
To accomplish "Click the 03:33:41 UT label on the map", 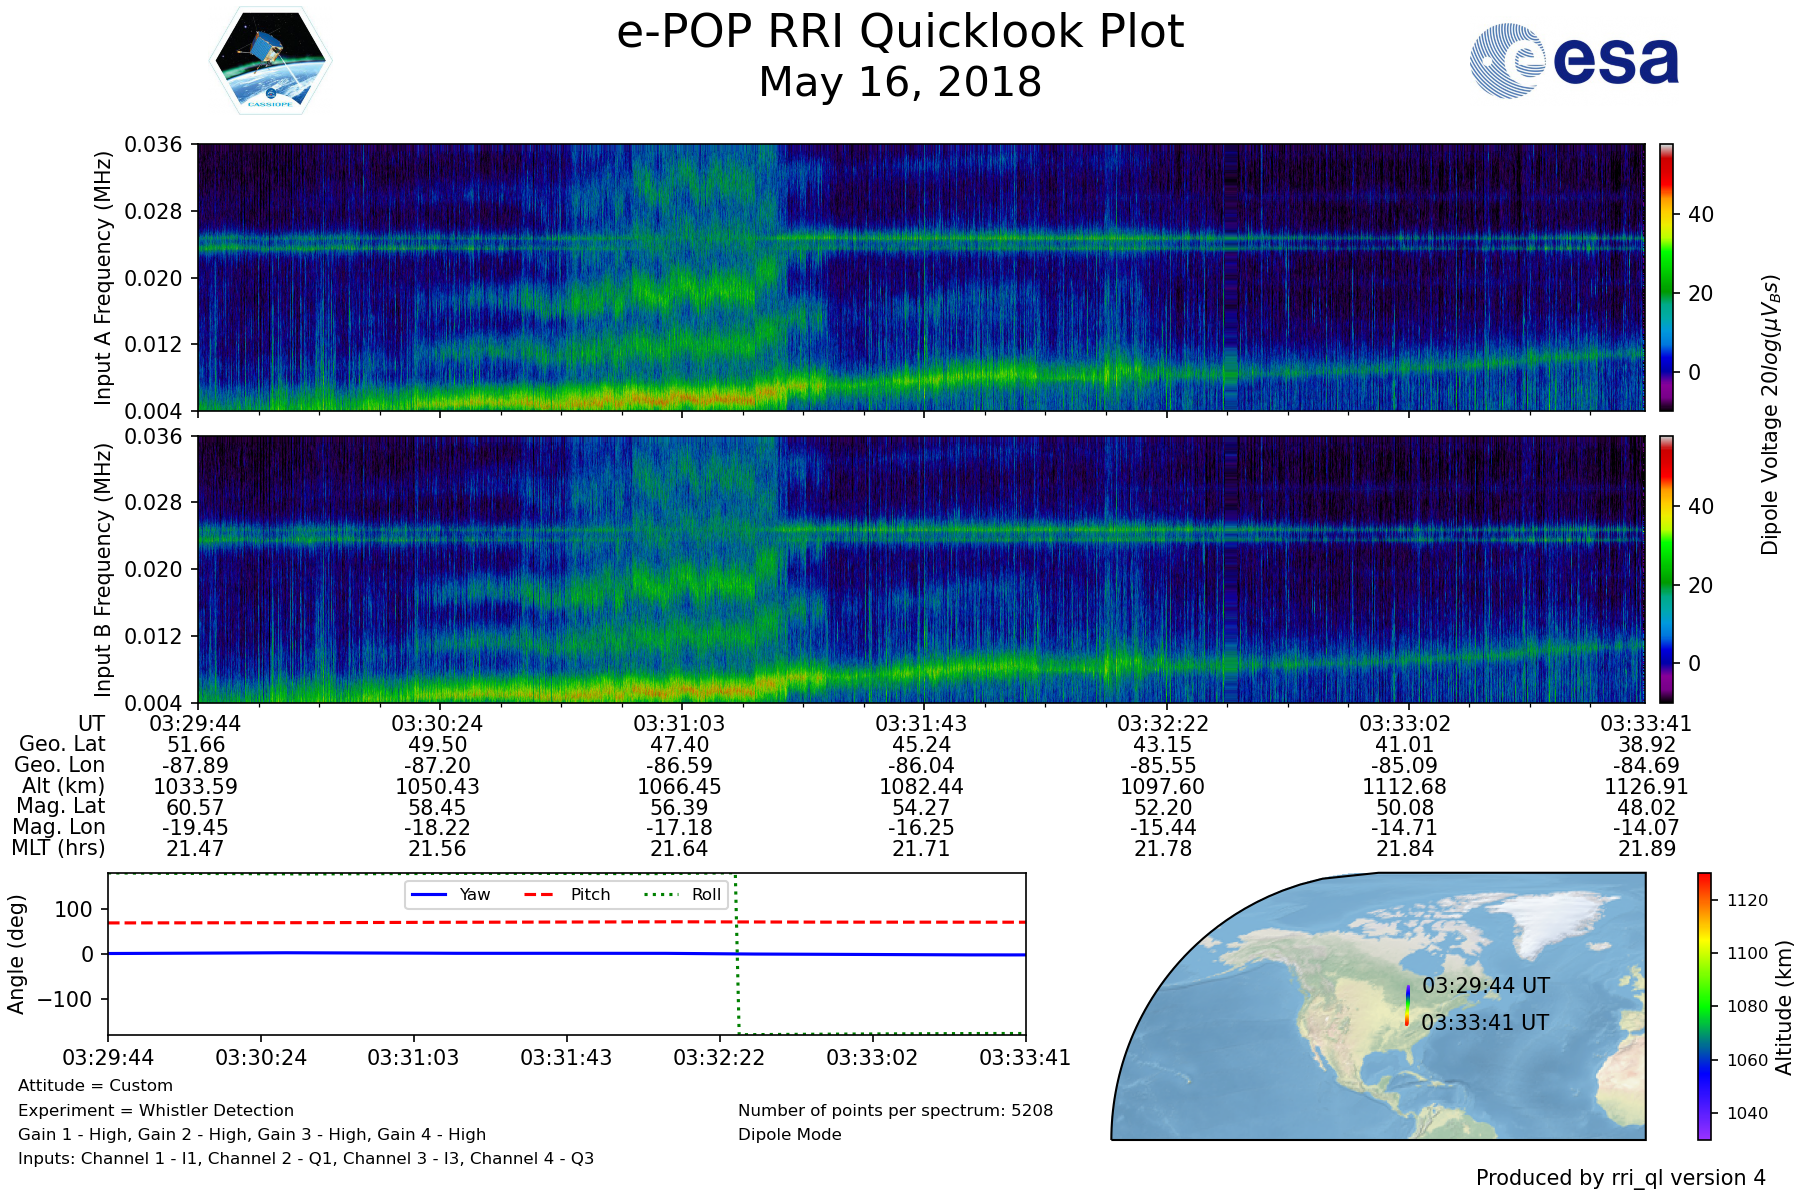I will click(1485, 1023).
